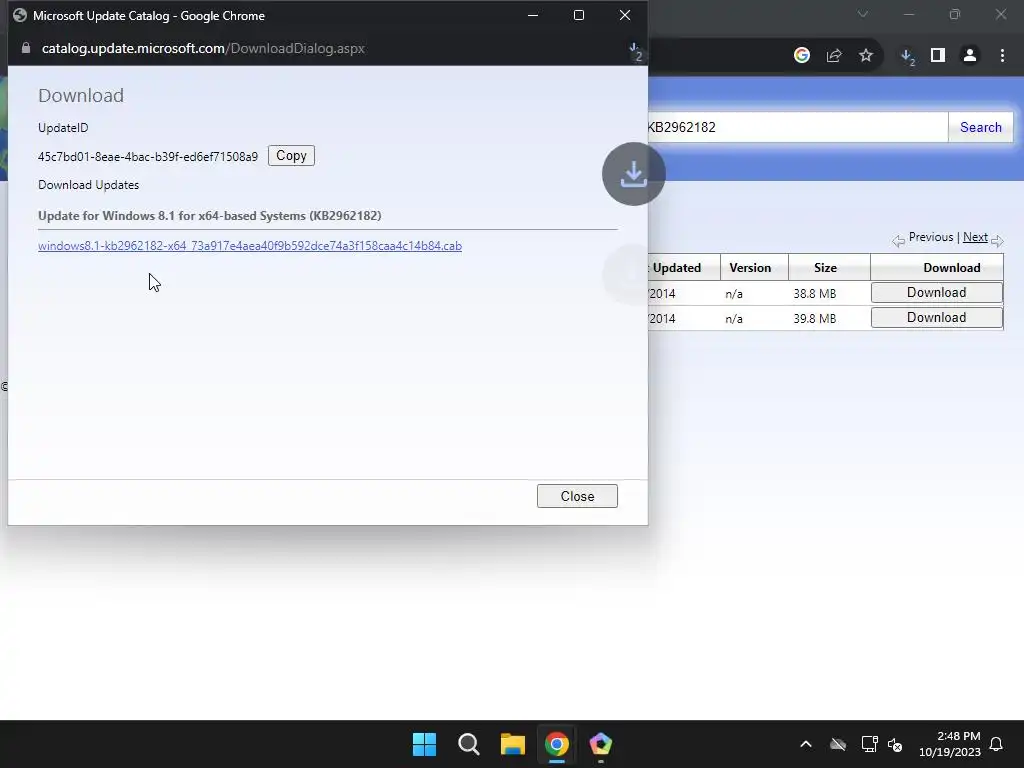Click the globe icon in popup title bar
The image size is (1024, 768).
point(20,15)
